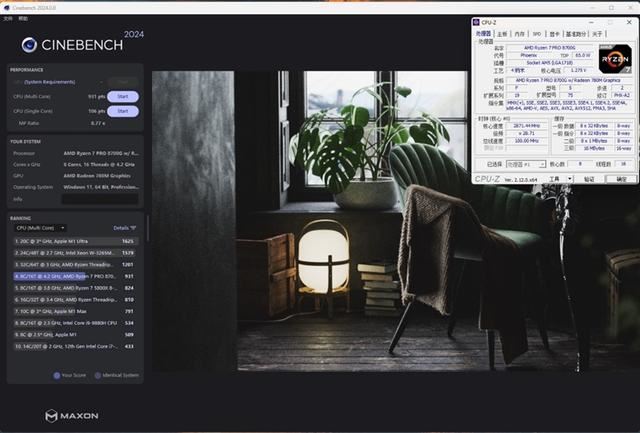The height and width of the screenshot is (433, 640).
Task: Click the Your Score legend dot
Action: click(x=57, y=375)
